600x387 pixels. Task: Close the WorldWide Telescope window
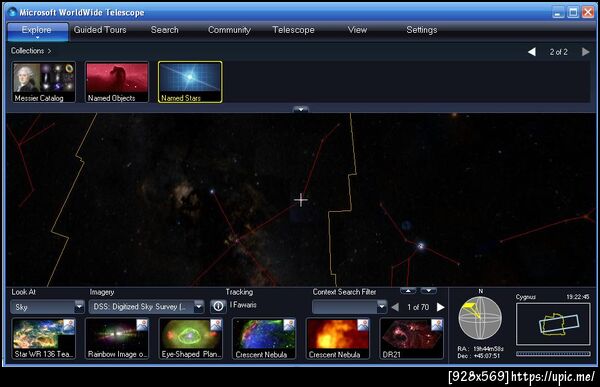click(588, 12)
